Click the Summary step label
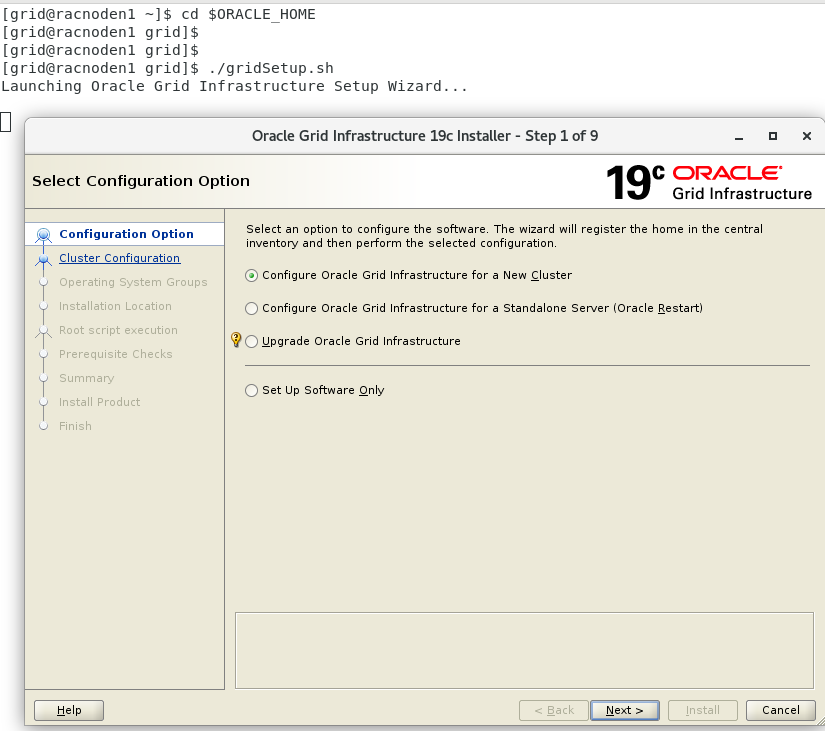 click(87, 378)
